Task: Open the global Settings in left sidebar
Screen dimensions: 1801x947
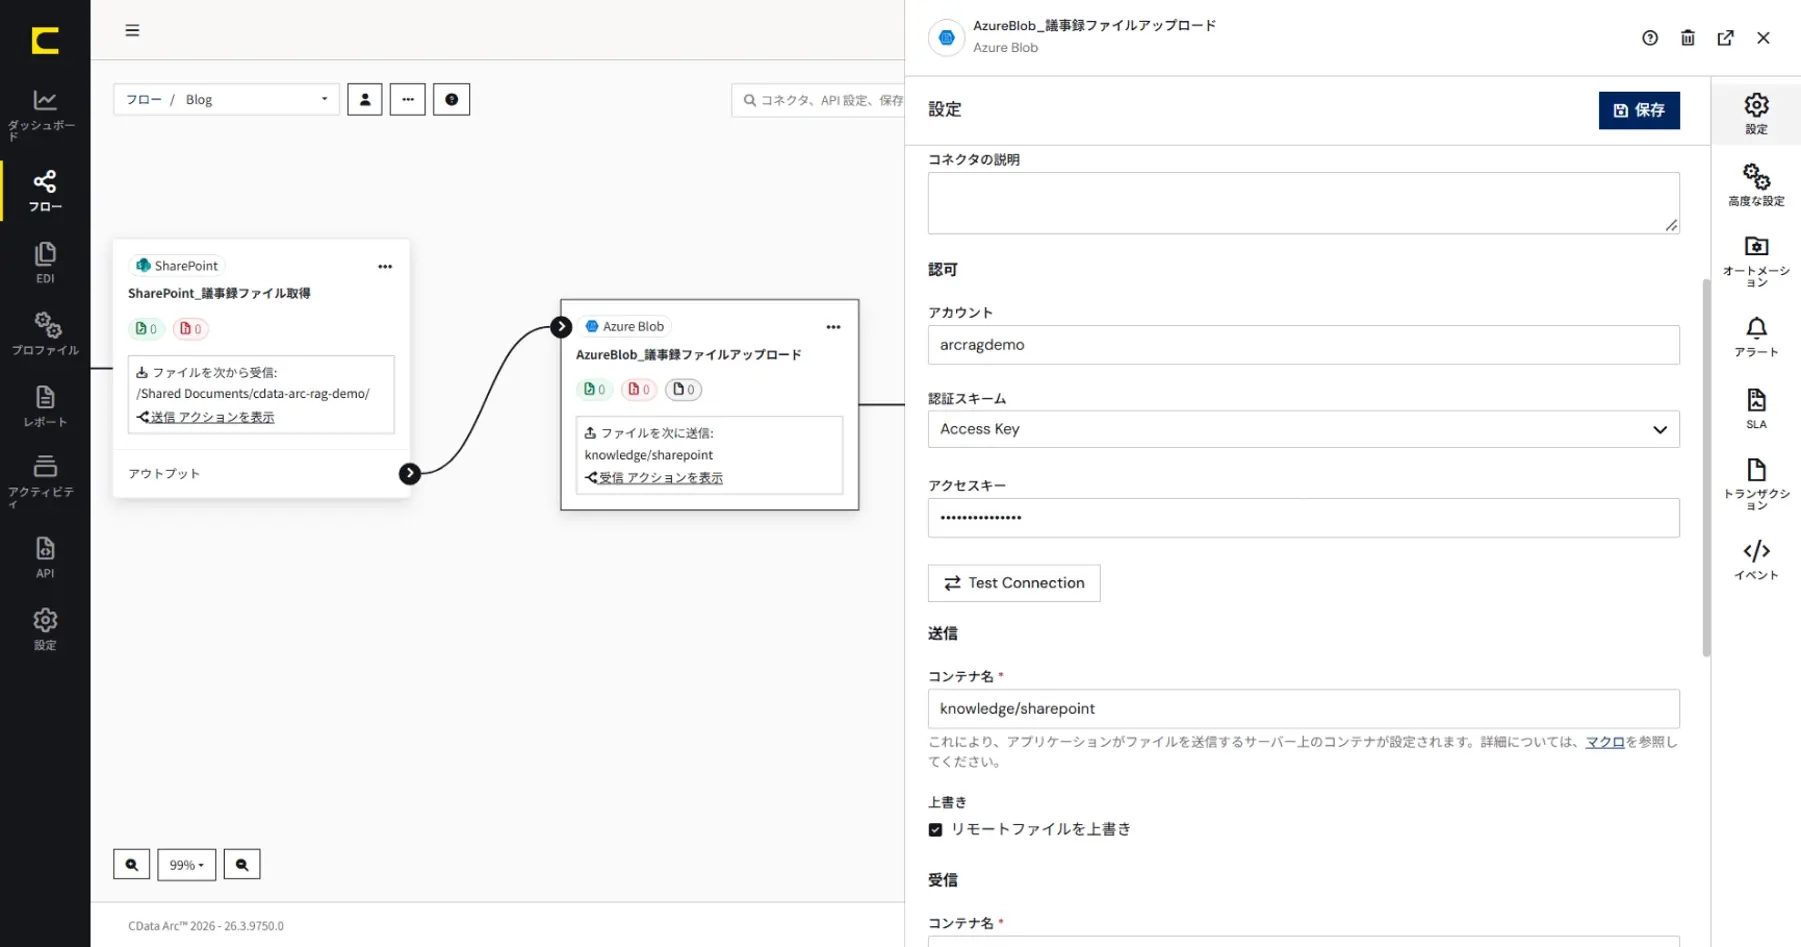Action: point(44,630)
